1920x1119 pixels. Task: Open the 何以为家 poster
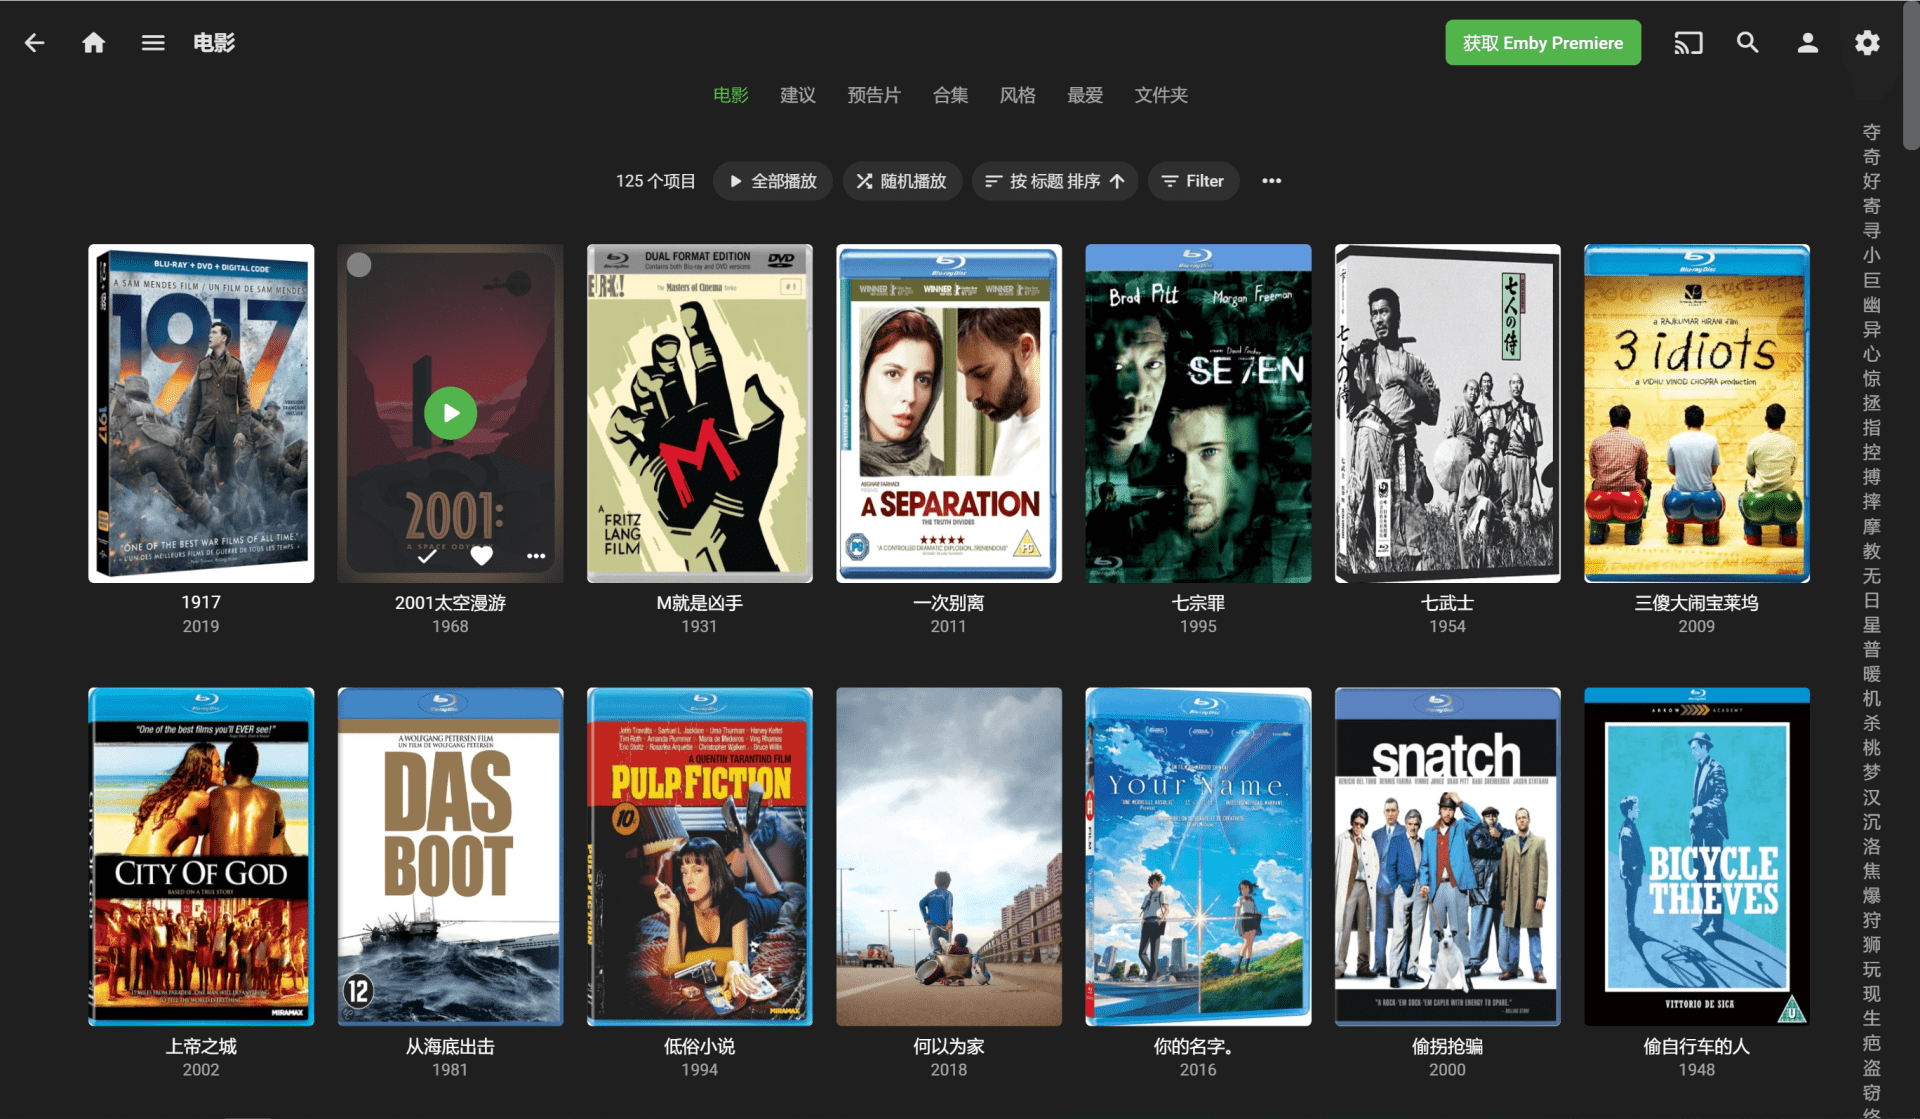949,856
